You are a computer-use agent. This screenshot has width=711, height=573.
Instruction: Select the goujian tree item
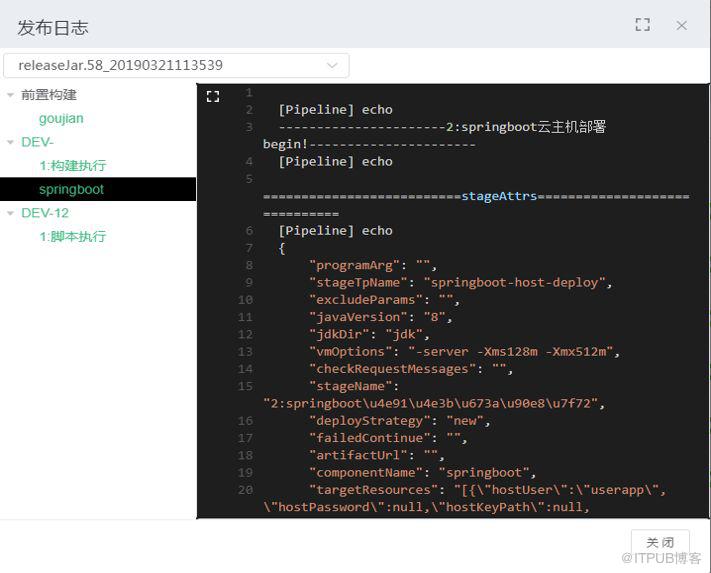[x=61, y=119]
